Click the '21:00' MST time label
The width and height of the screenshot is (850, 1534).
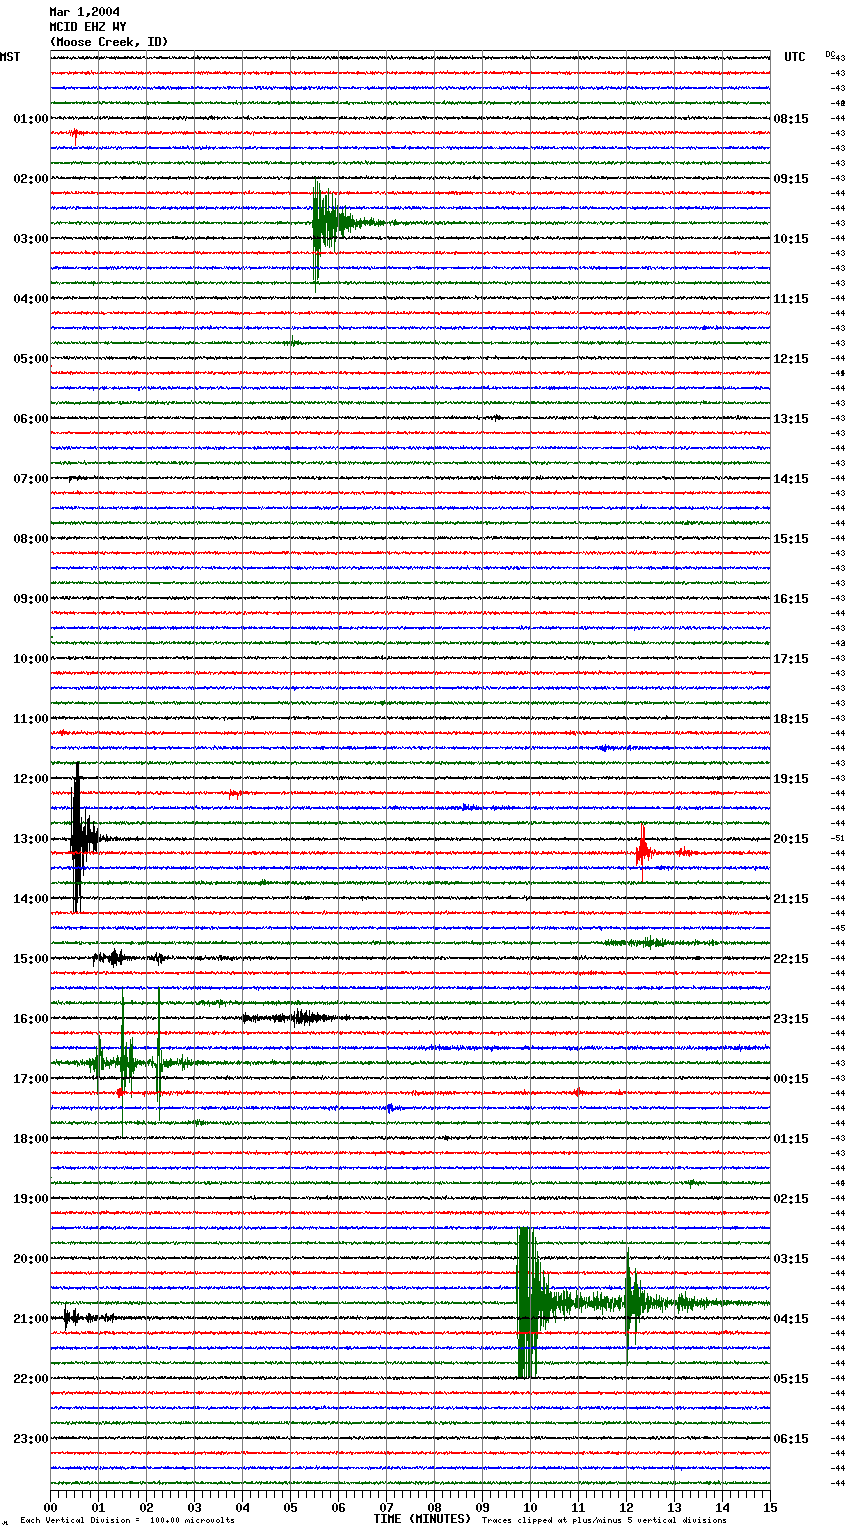pos(31,1319)
